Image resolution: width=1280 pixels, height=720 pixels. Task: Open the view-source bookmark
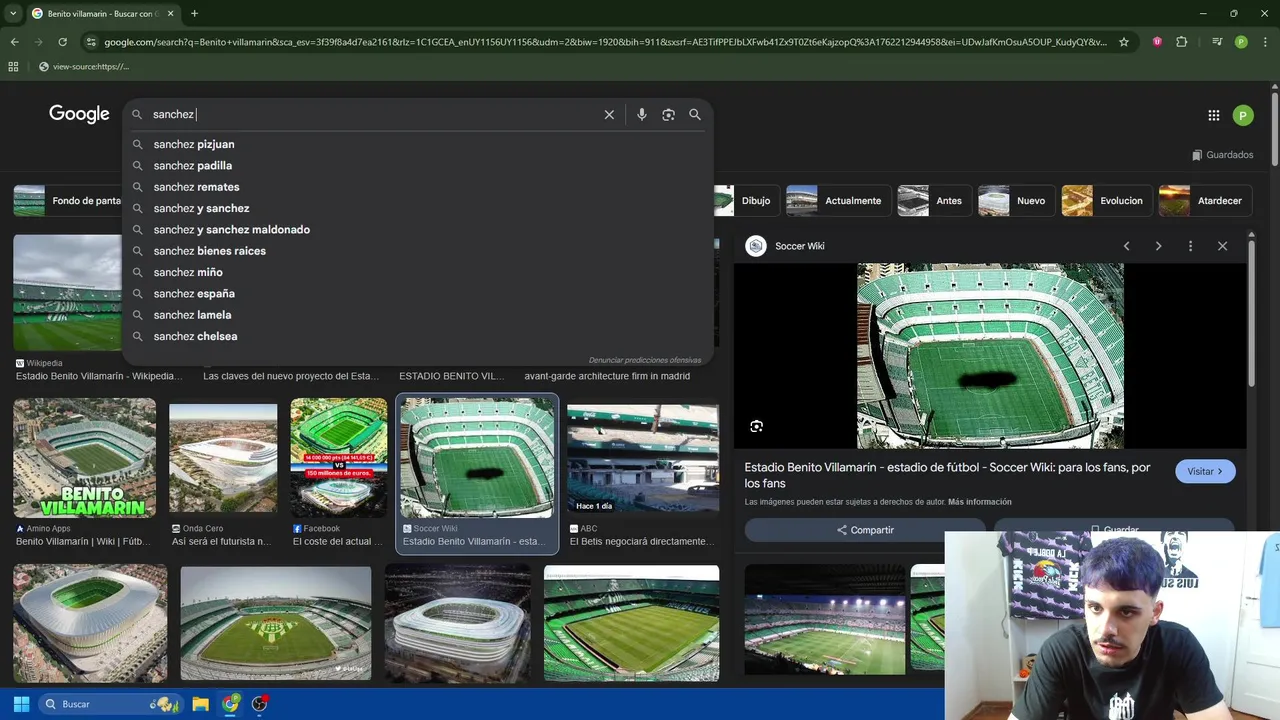[84, 67]
